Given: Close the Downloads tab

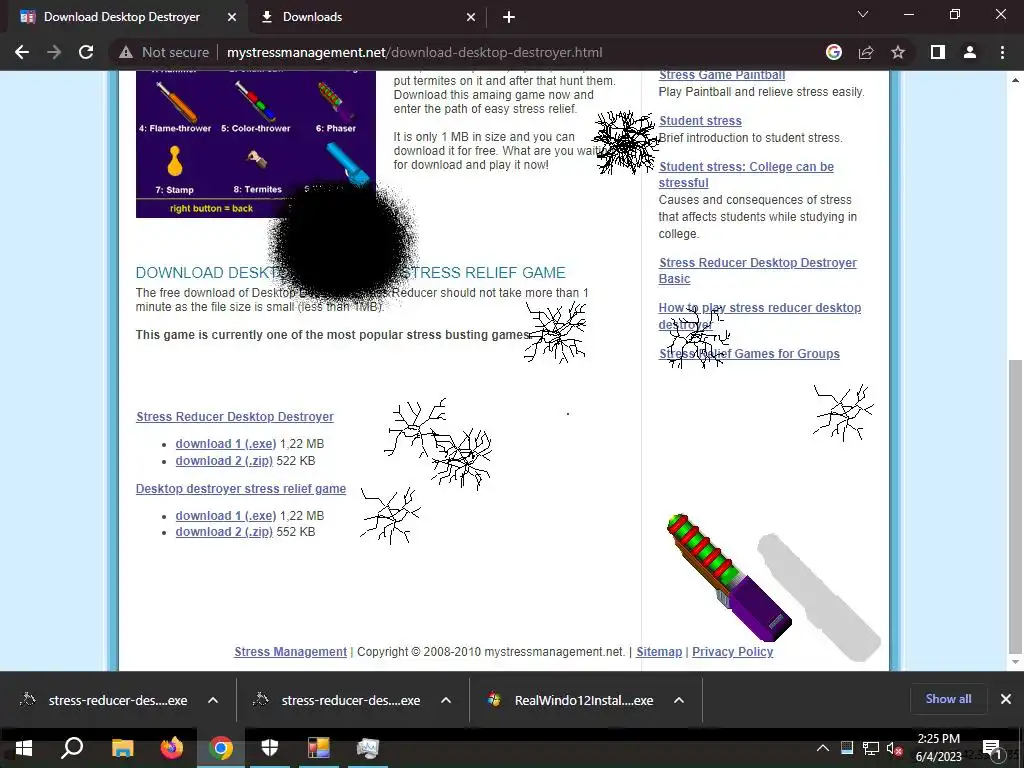Looking at the screenshot, I should coord(471,17).
